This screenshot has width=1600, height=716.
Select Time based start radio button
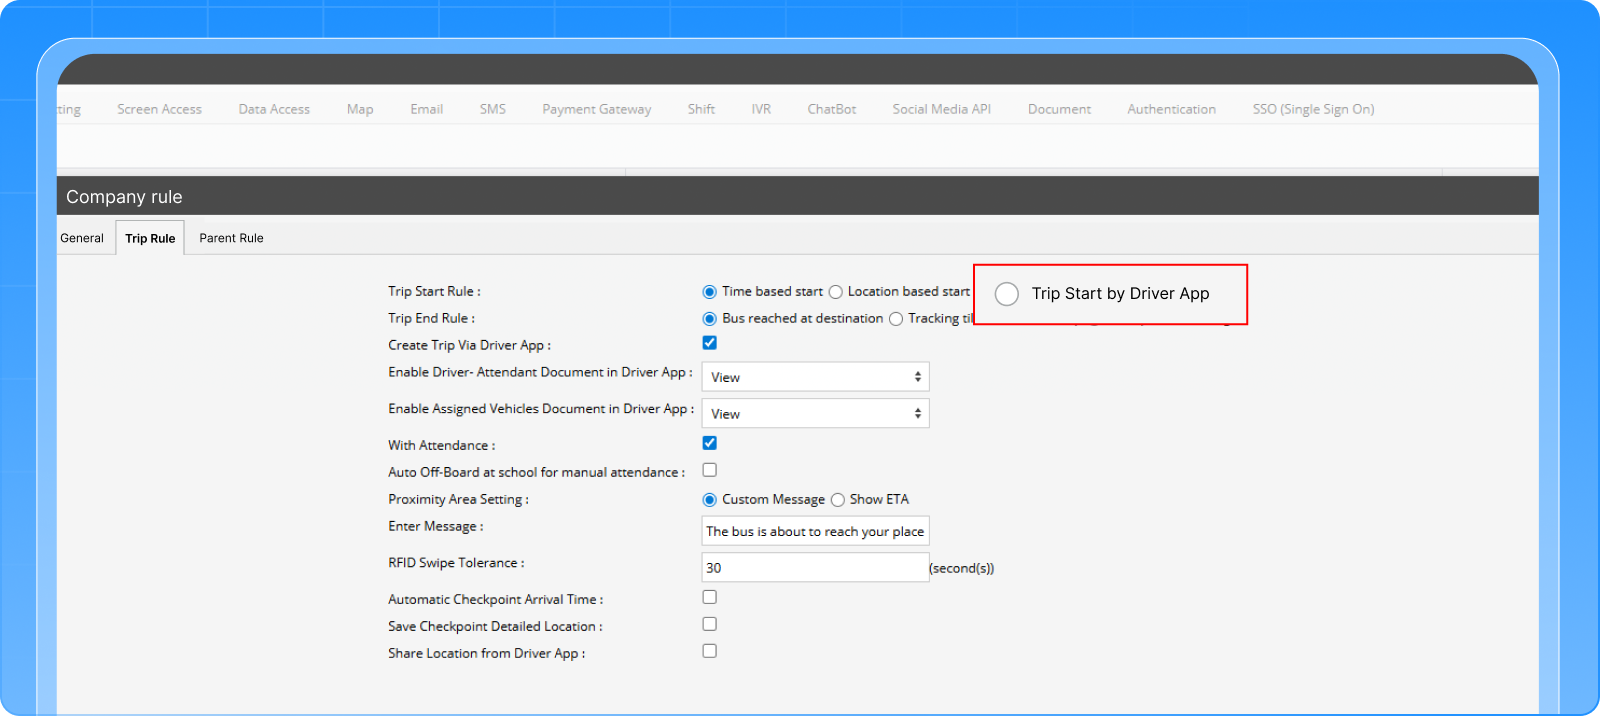pos(710,292)
